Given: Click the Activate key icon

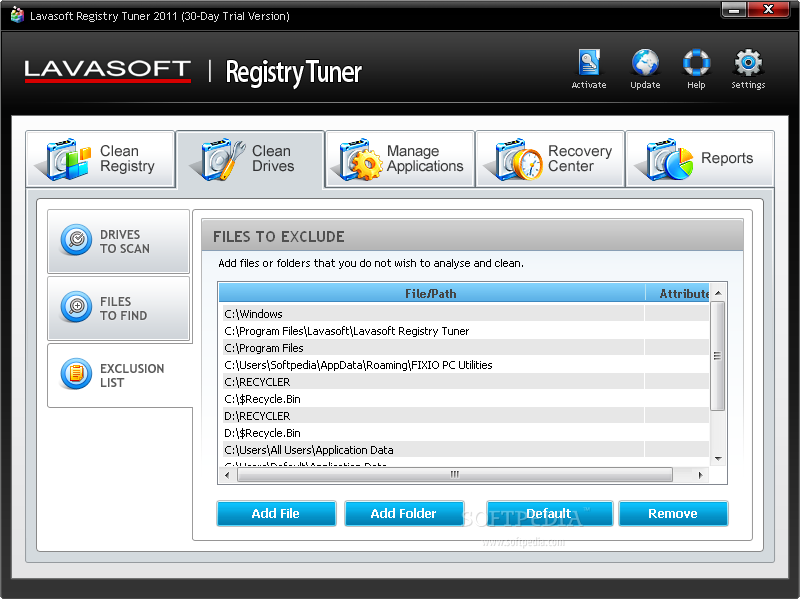Looking at the screenshot, I should [x=589, y=63].
